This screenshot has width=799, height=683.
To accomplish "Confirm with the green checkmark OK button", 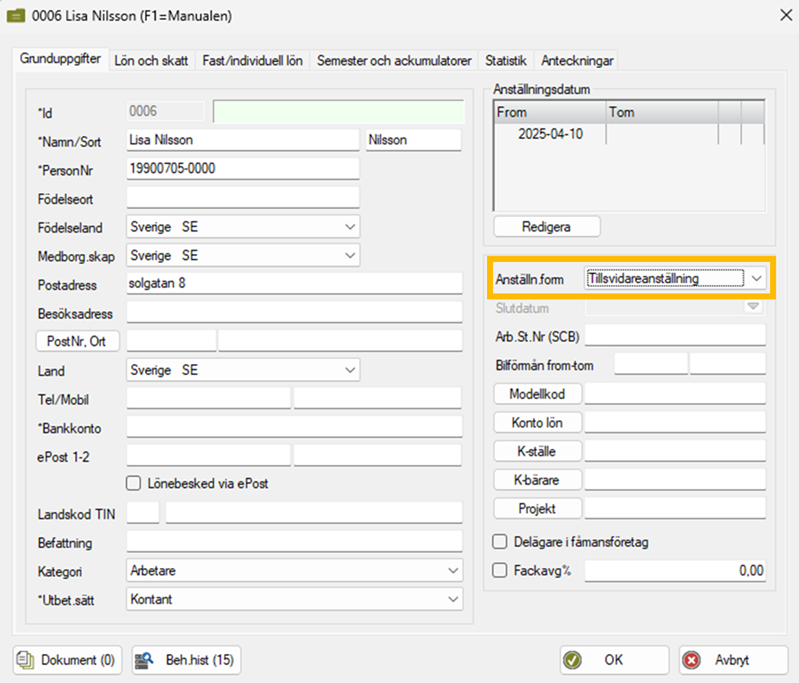I will [614, 660].
